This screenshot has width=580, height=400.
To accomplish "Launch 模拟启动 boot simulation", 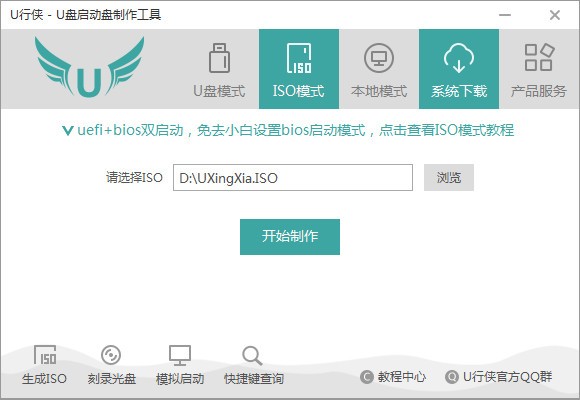I will point(180,366).
